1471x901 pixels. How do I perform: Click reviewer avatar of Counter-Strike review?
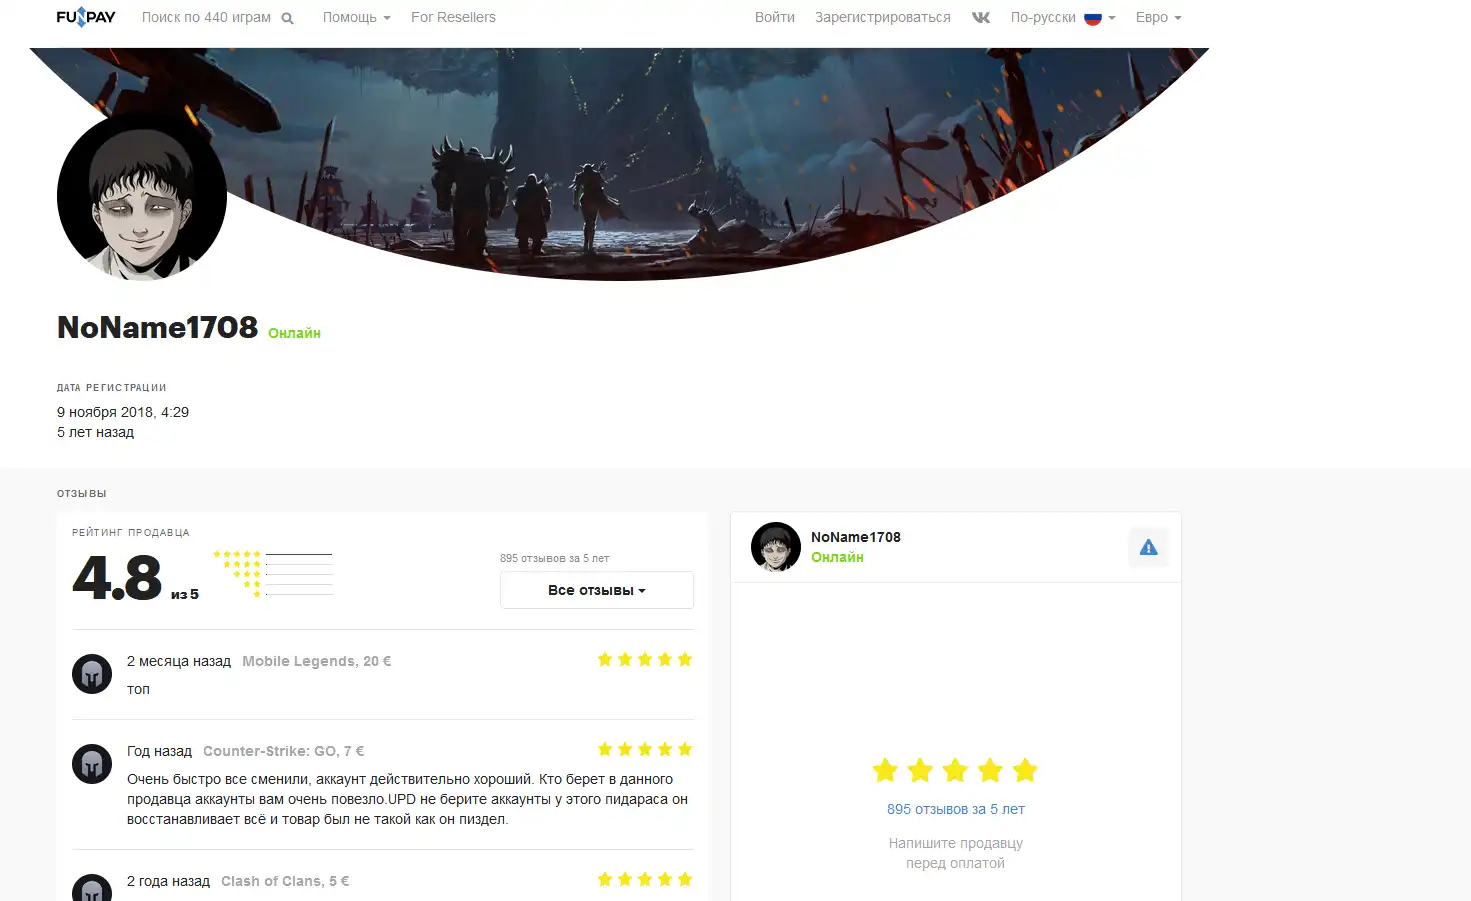(x=92, y=764)
